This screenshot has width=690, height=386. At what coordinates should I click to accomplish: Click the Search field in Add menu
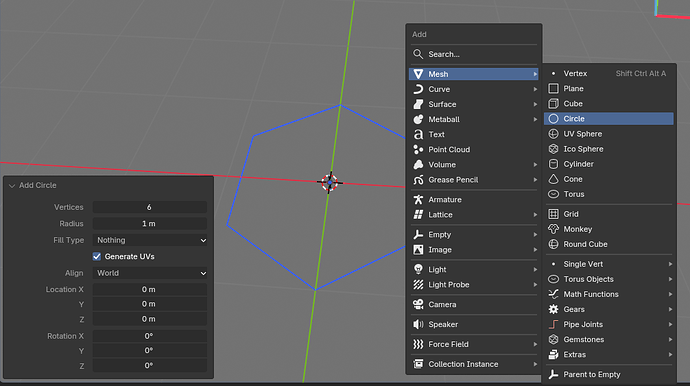473,54
